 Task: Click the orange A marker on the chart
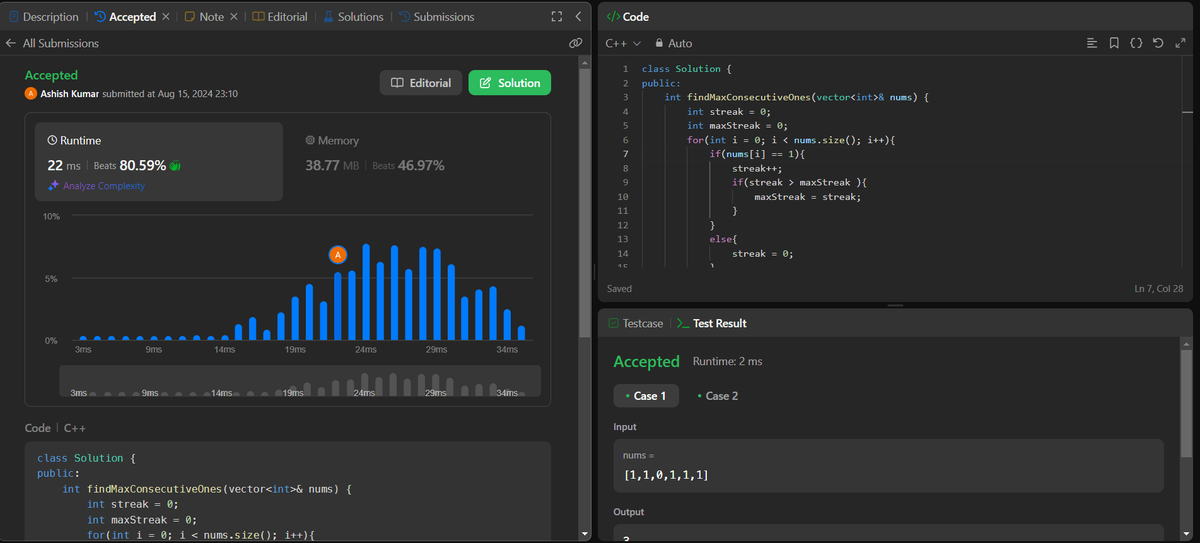click(338, 255)
